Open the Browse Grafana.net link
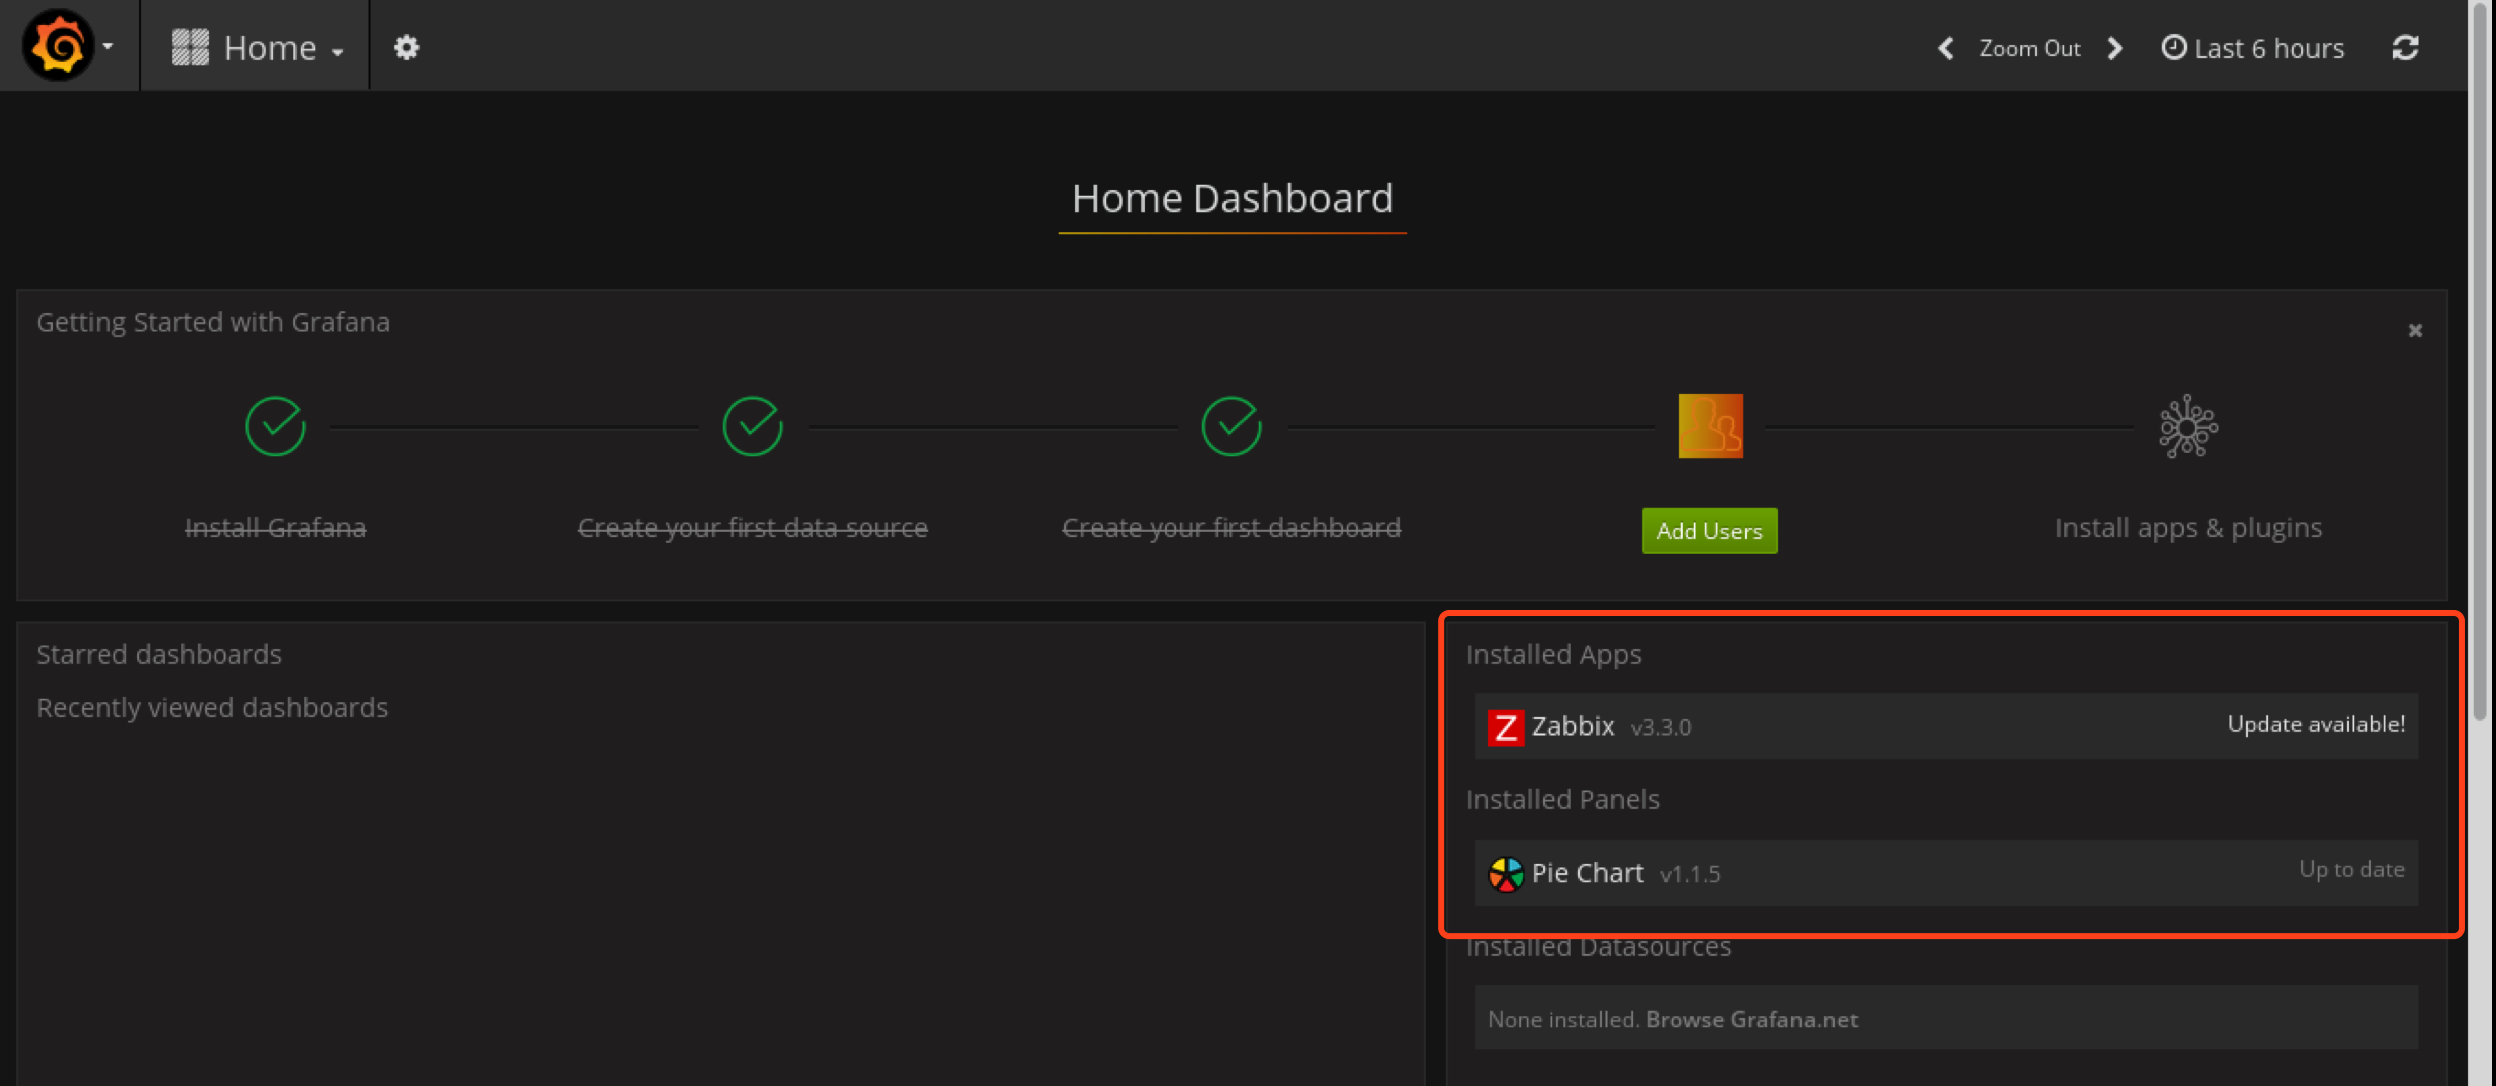The height and width of the screenshot is (1086, 2496). click(x=1752, y=1019)
